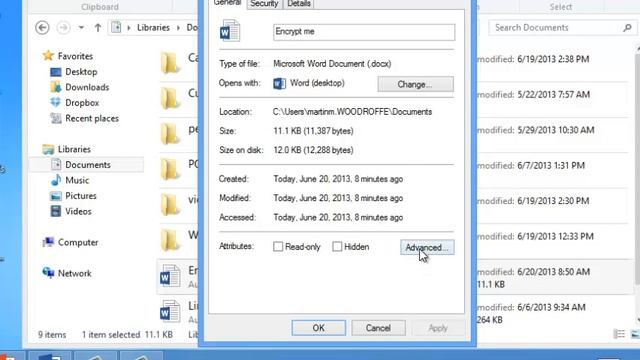Click the '11.1 KB (11,387 bytes)' size value
This screenshot has width=640, height=360.
coord(313,131)
